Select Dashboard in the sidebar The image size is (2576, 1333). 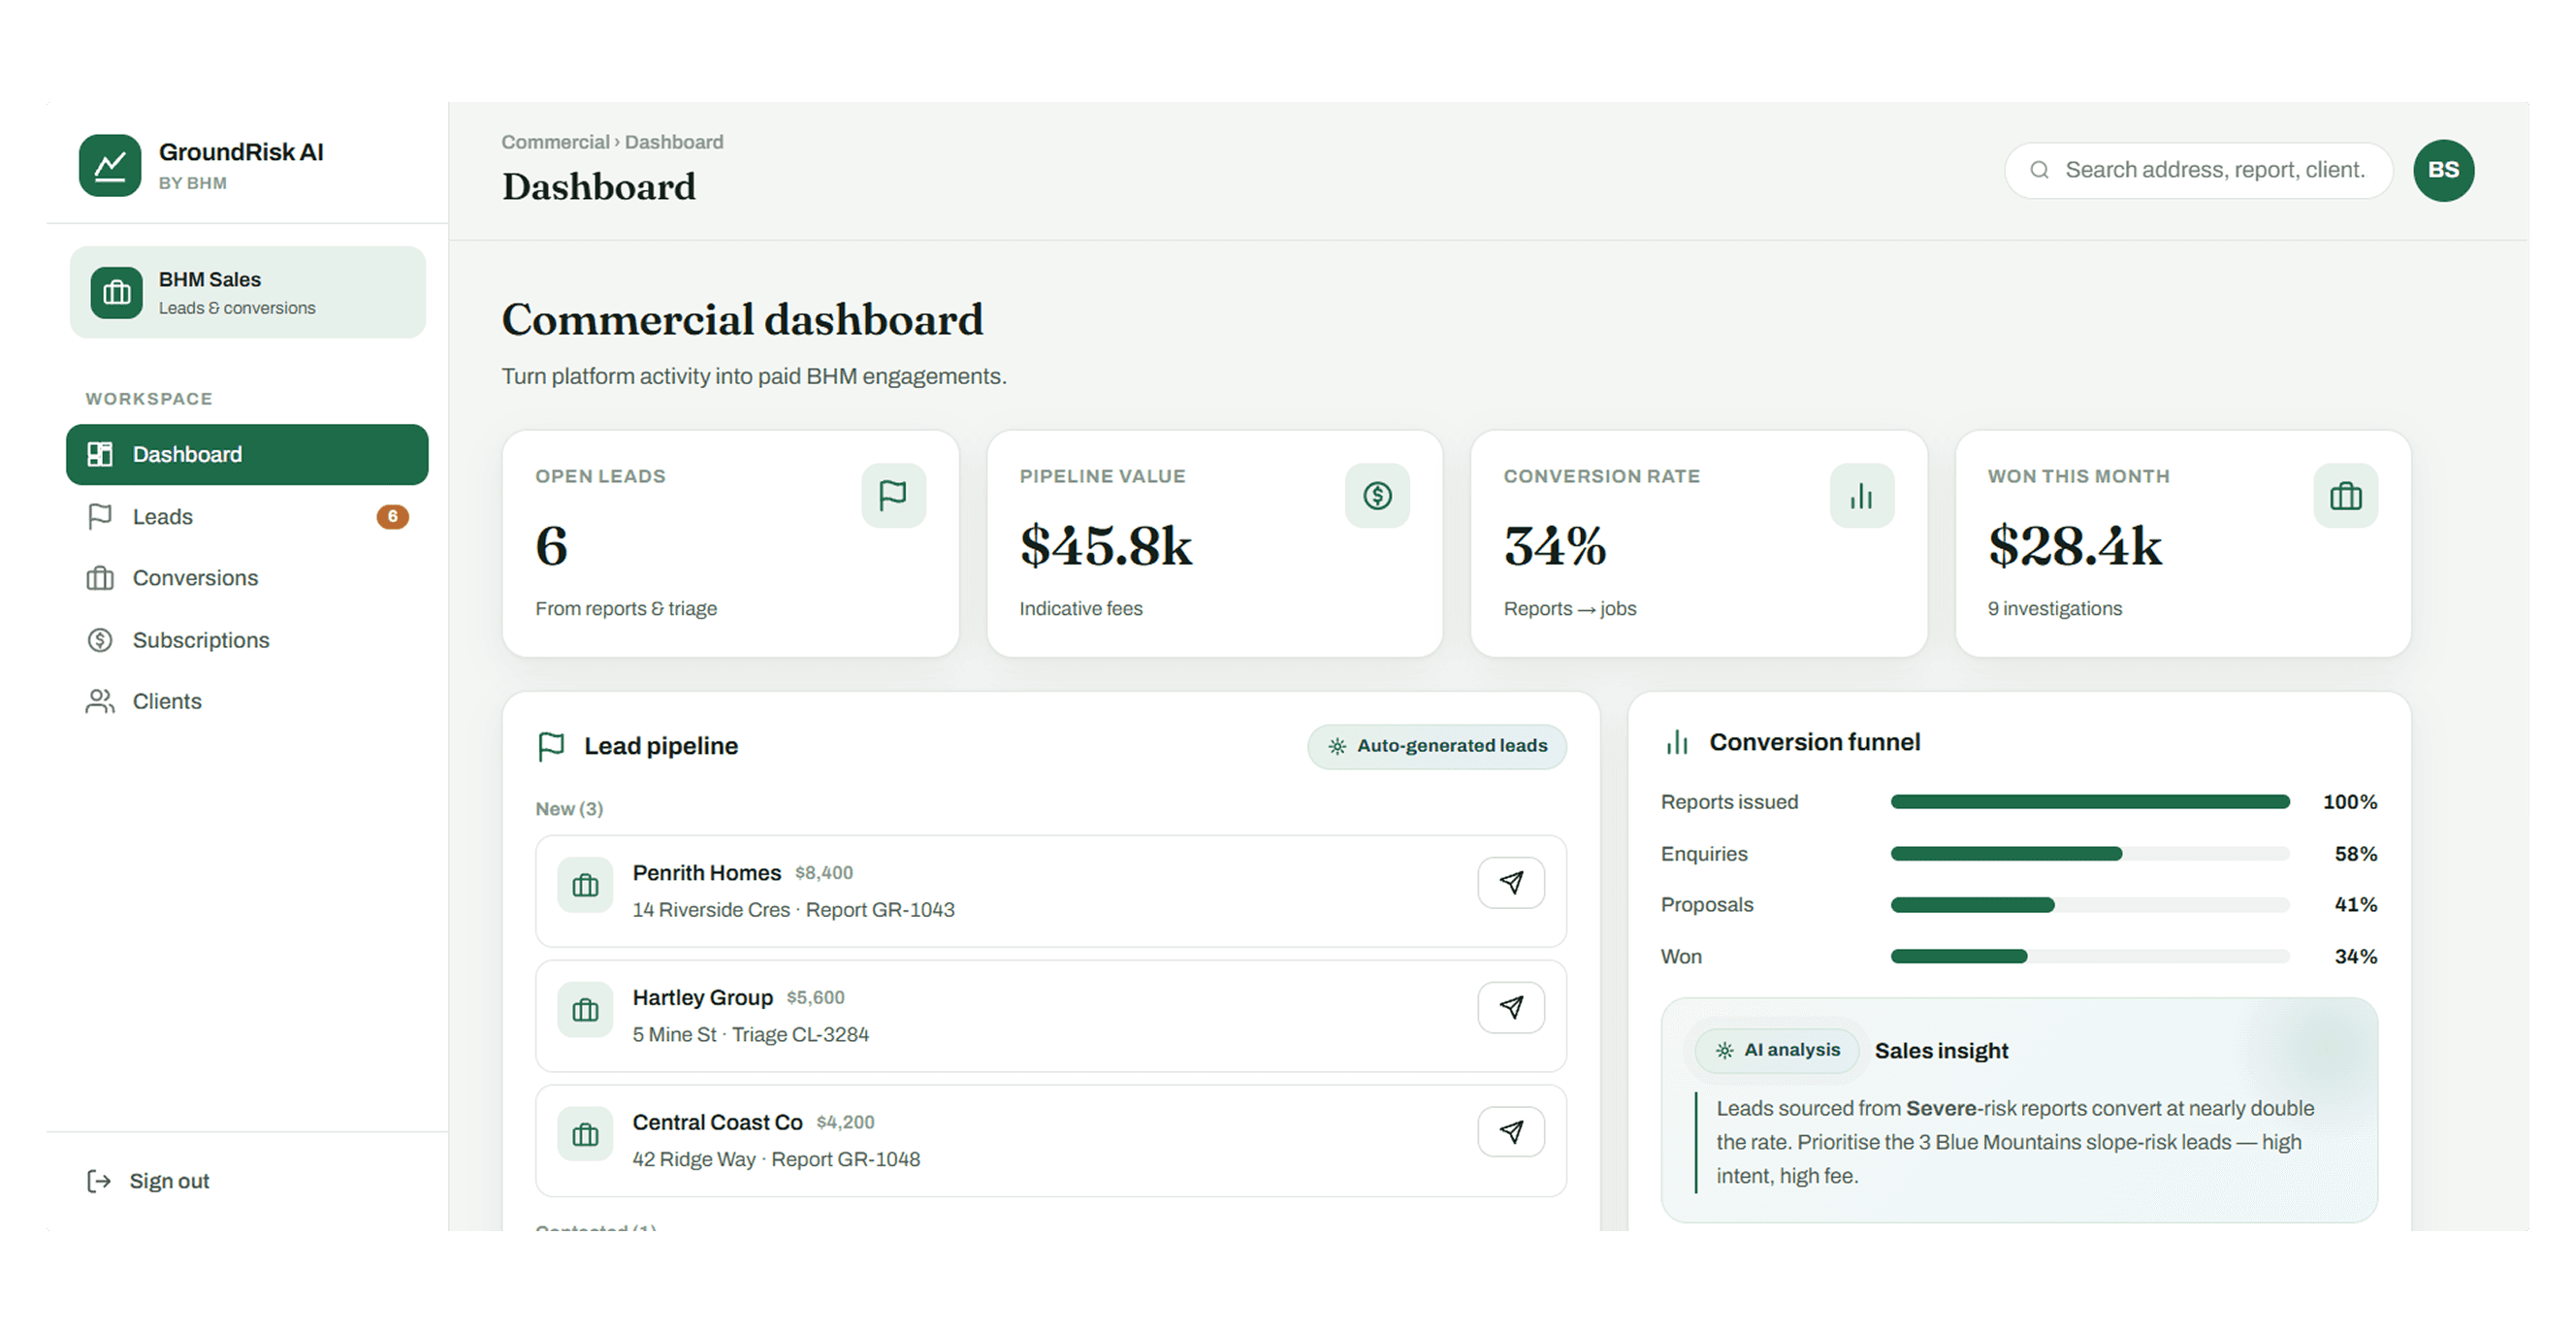coord(247,454)
